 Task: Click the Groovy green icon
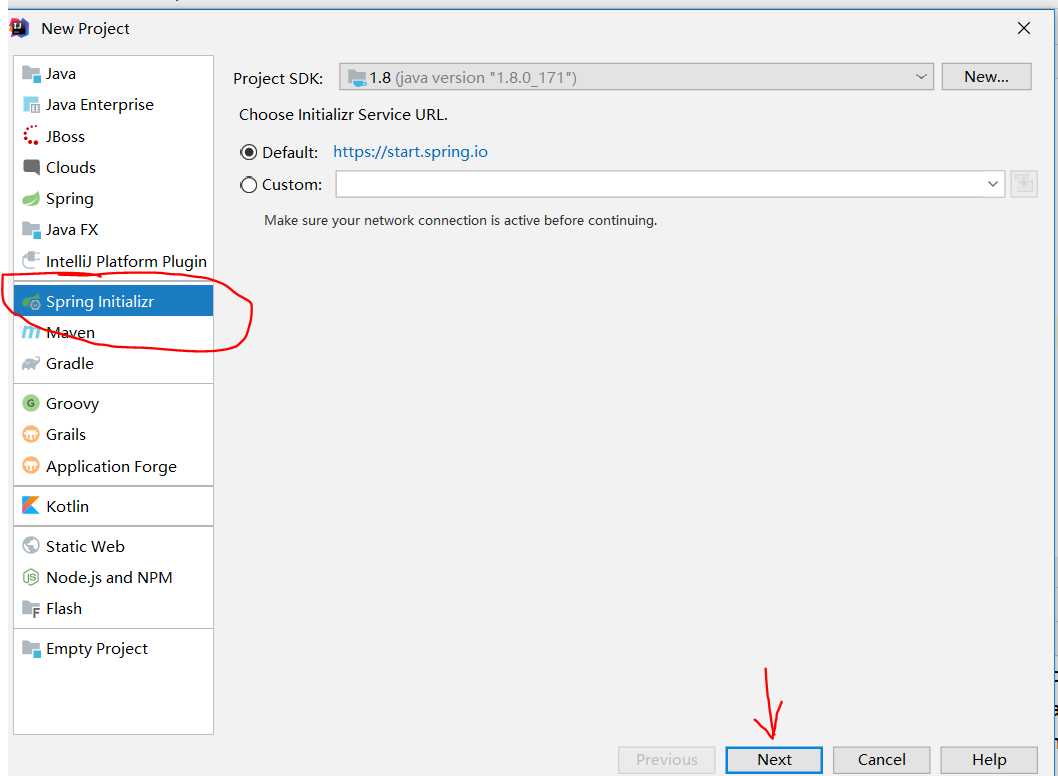tap(31, 403)
